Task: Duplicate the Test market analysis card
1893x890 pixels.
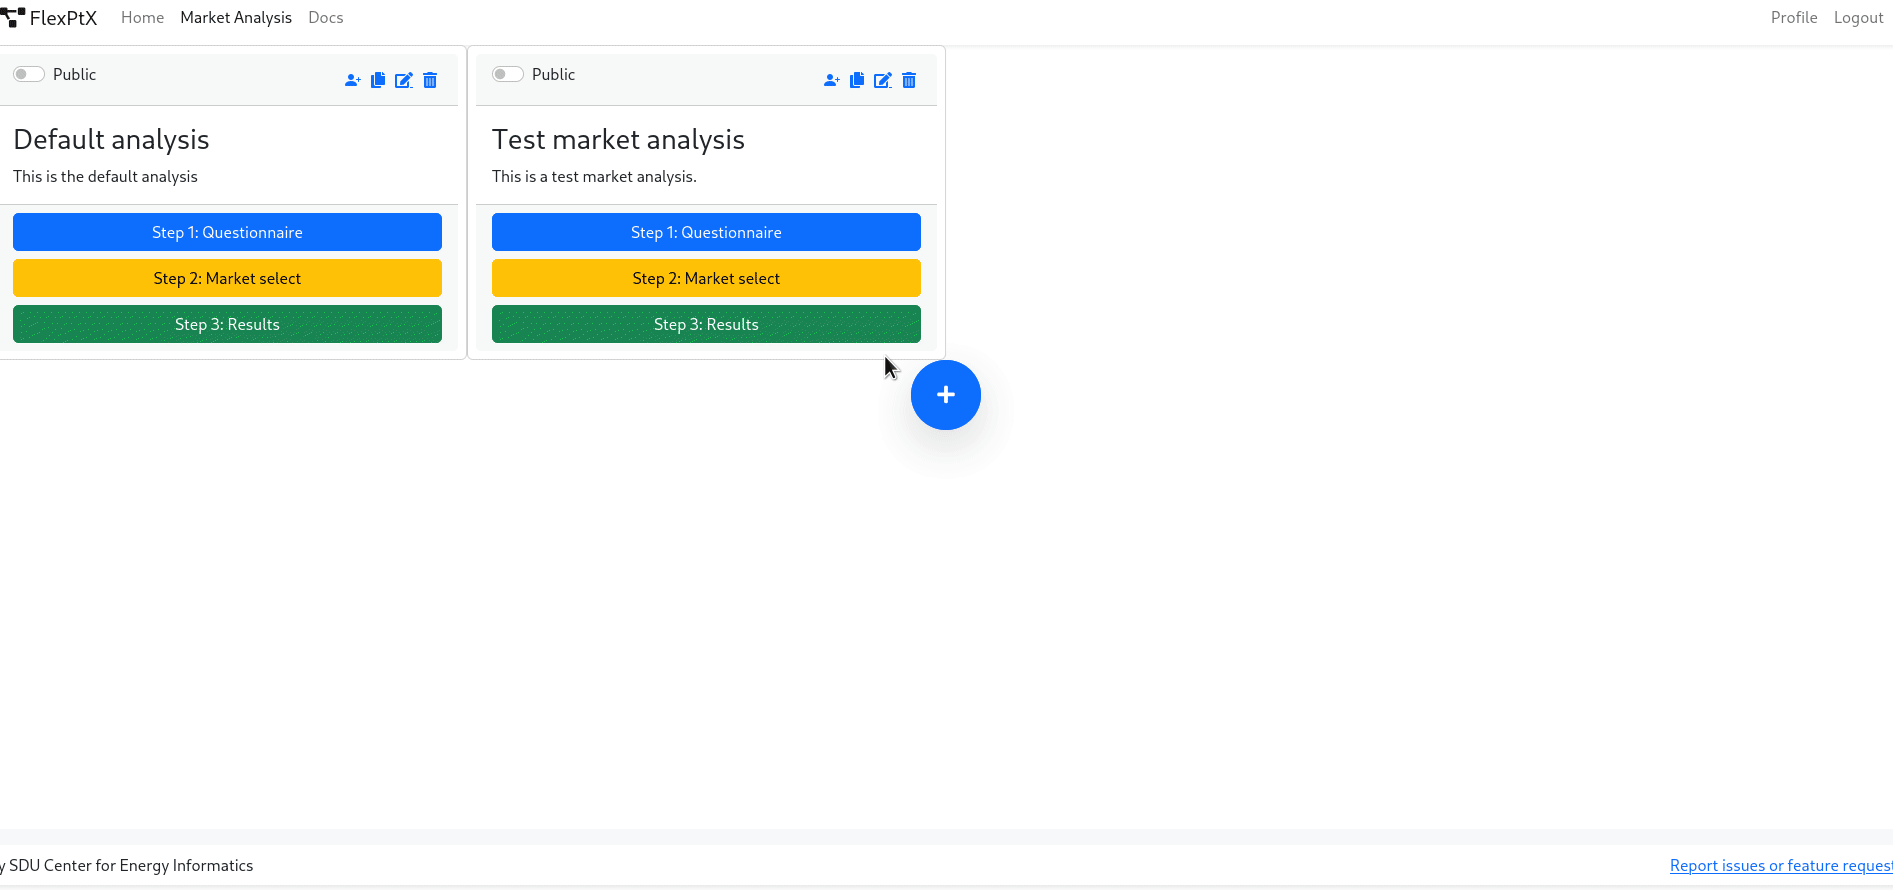Action: pos(857,80)
